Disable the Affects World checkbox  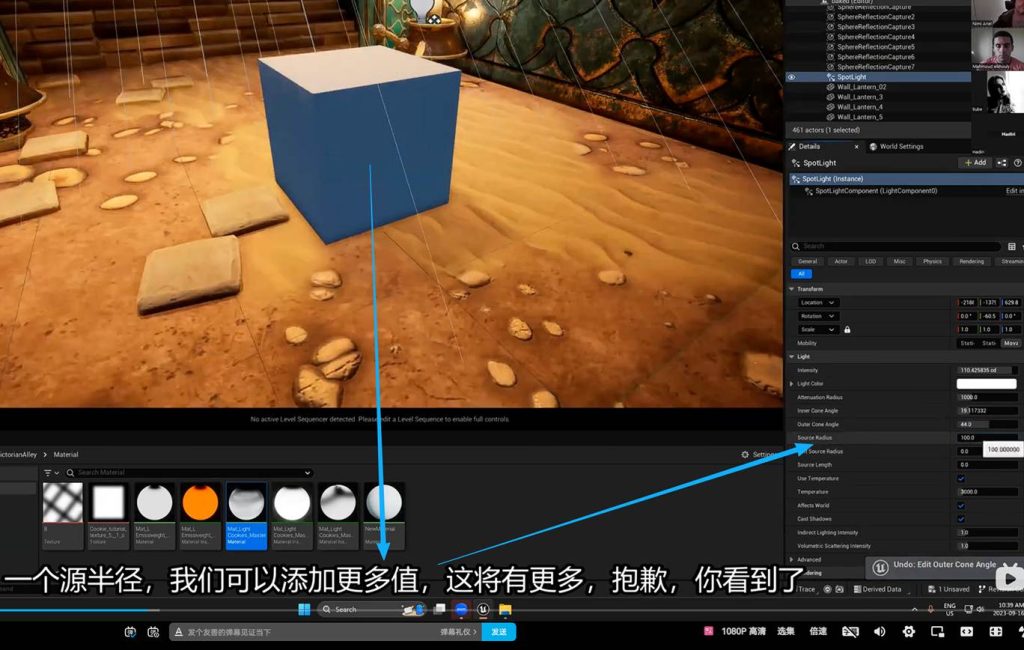coord(961,505)
